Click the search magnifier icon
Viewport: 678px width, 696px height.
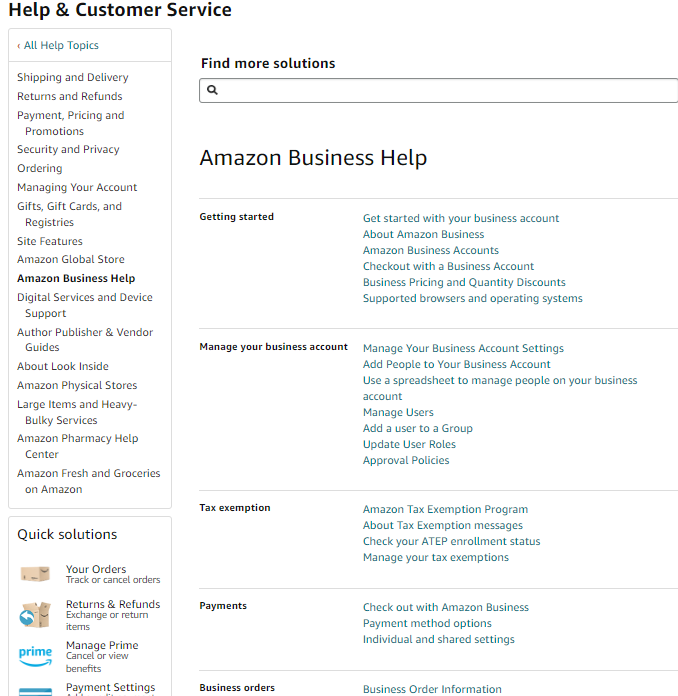click(212, 90)
